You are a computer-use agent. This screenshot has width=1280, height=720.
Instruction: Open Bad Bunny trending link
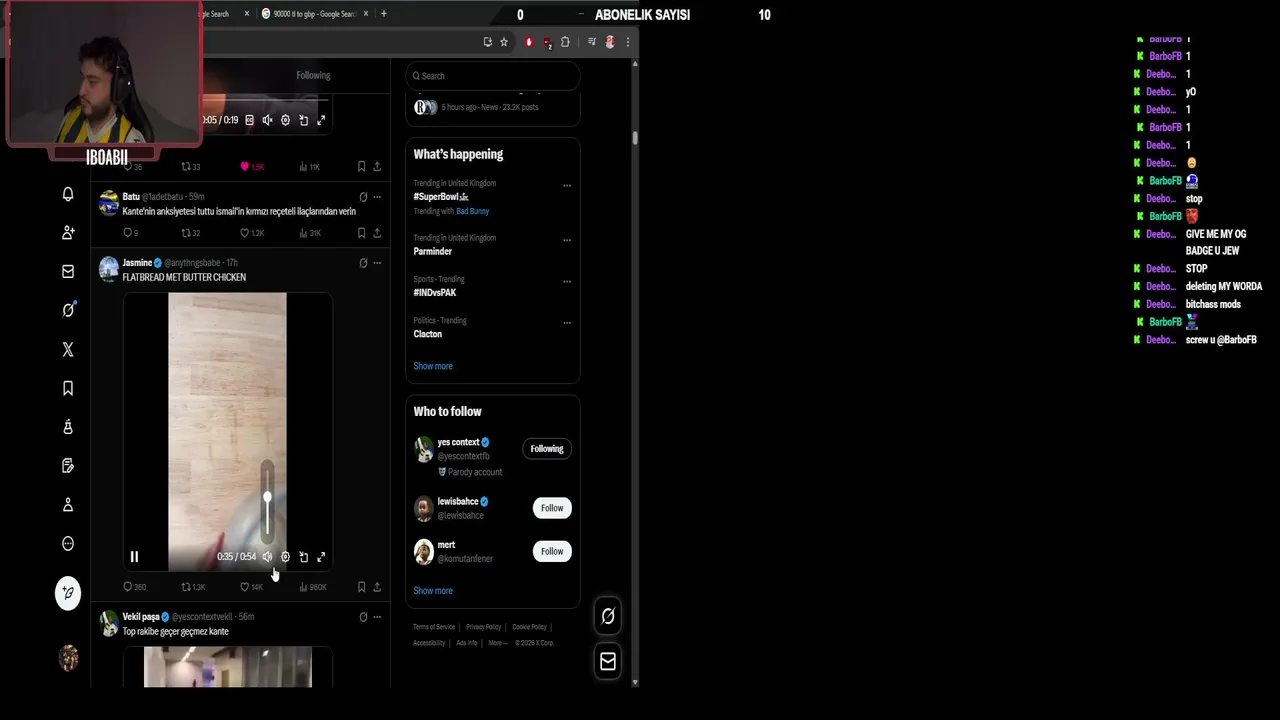473,211
